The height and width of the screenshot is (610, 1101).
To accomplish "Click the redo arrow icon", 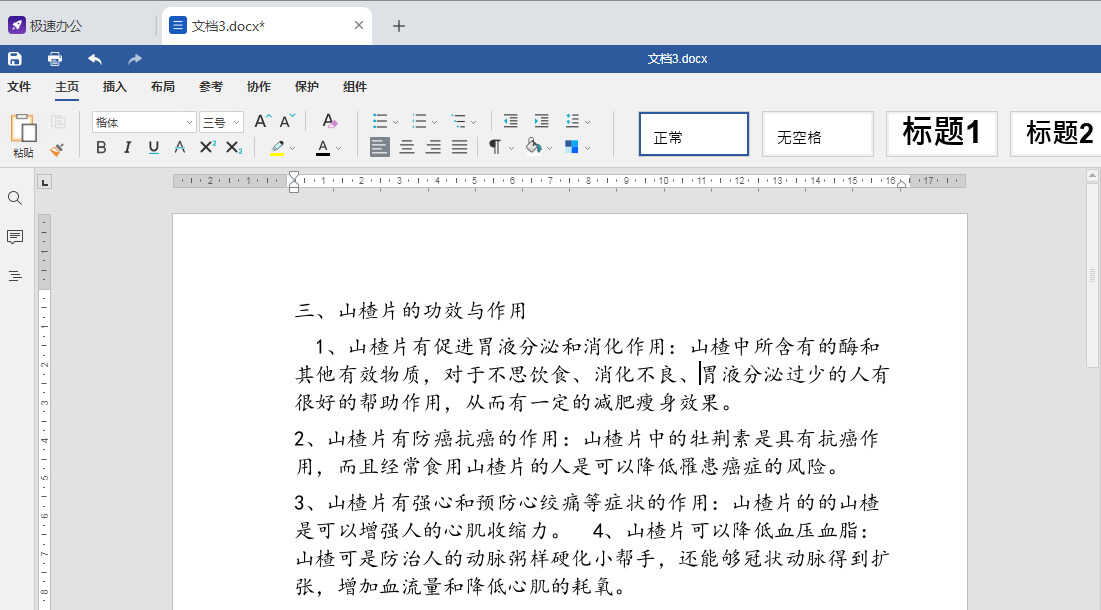I will [x=135, y=59].
